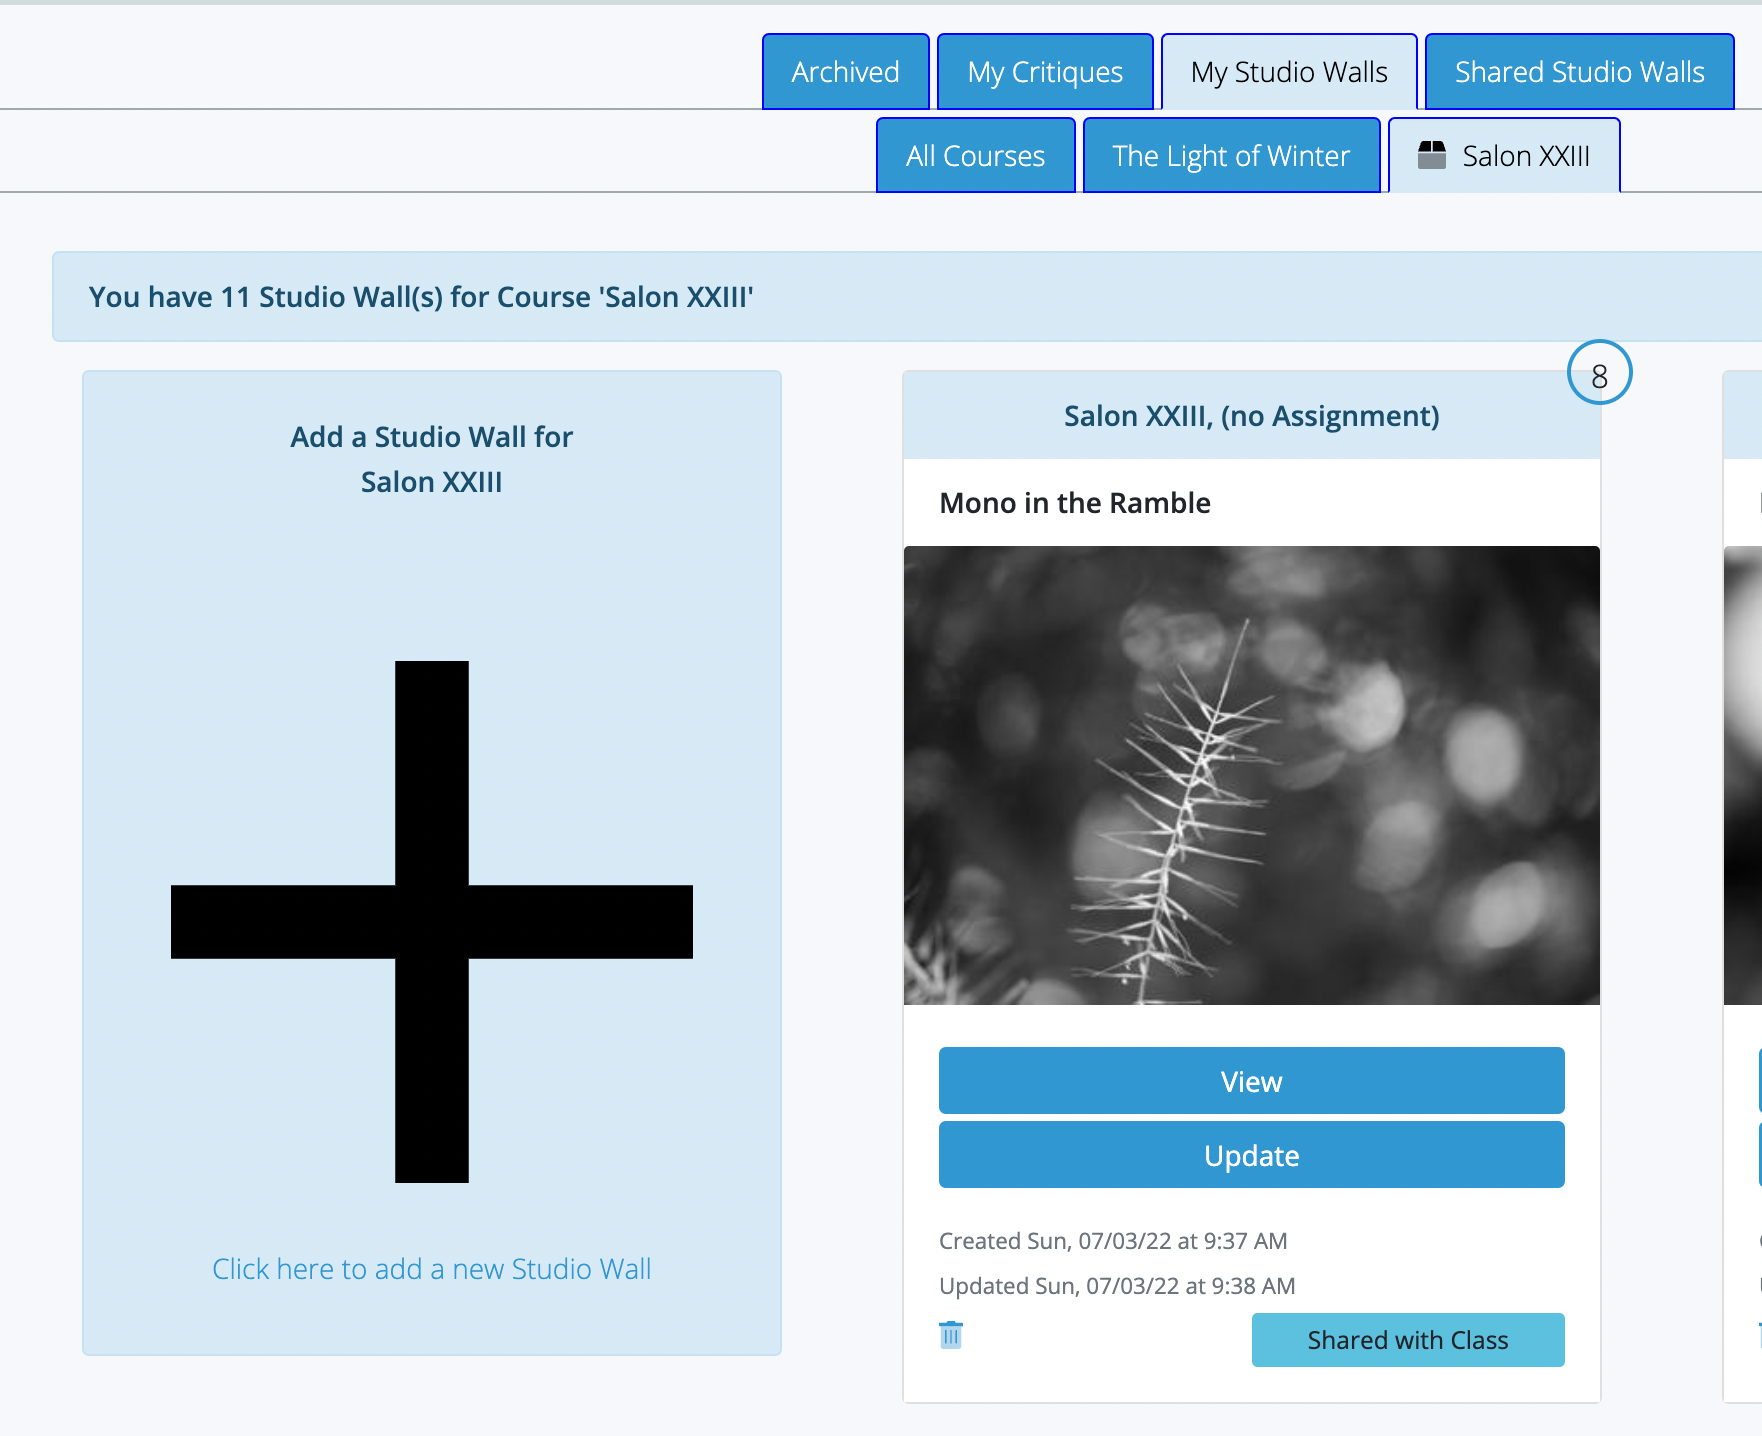Viewport: 1762px width, 1436px height.
Task: Delete Mono in the Ramble with trash icon
Action: point(951,1335)
